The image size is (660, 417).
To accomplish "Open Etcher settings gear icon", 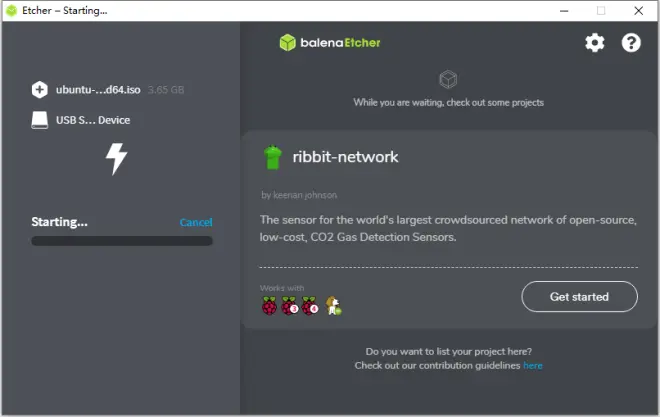I will pos(595,42).
